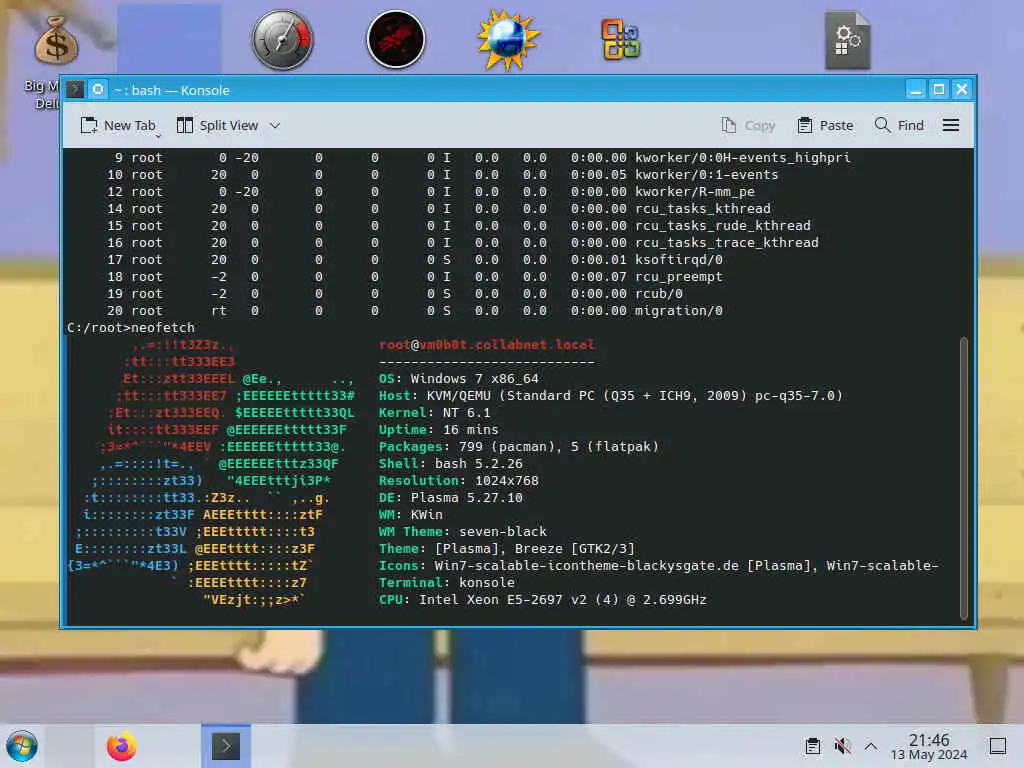Expand the Split View chevron dropdown
This screenshot has height=768, width=1024.
pos(275,125)
